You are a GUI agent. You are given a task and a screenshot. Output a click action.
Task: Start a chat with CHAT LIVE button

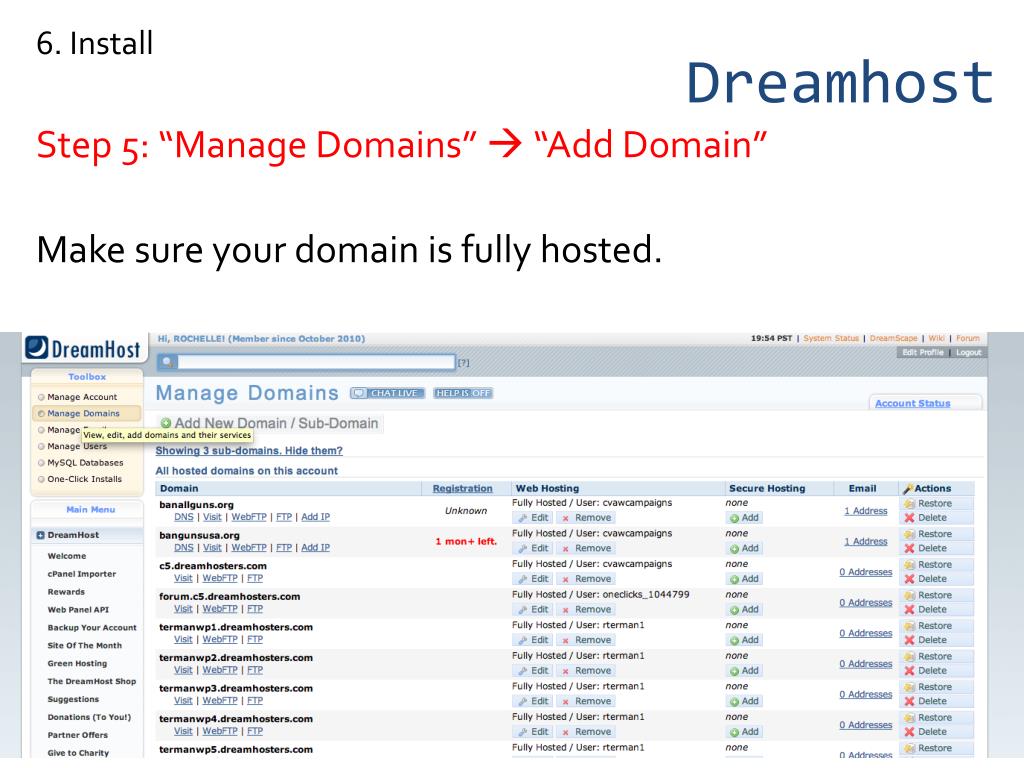[x=388, y=393]
